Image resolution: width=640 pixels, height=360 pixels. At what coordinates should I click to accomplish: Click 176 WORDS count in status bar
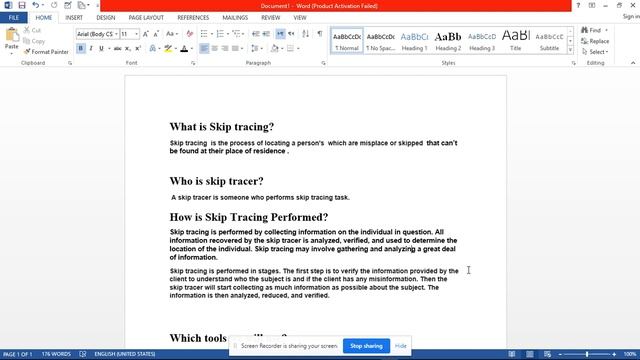[x=56, y=354]
